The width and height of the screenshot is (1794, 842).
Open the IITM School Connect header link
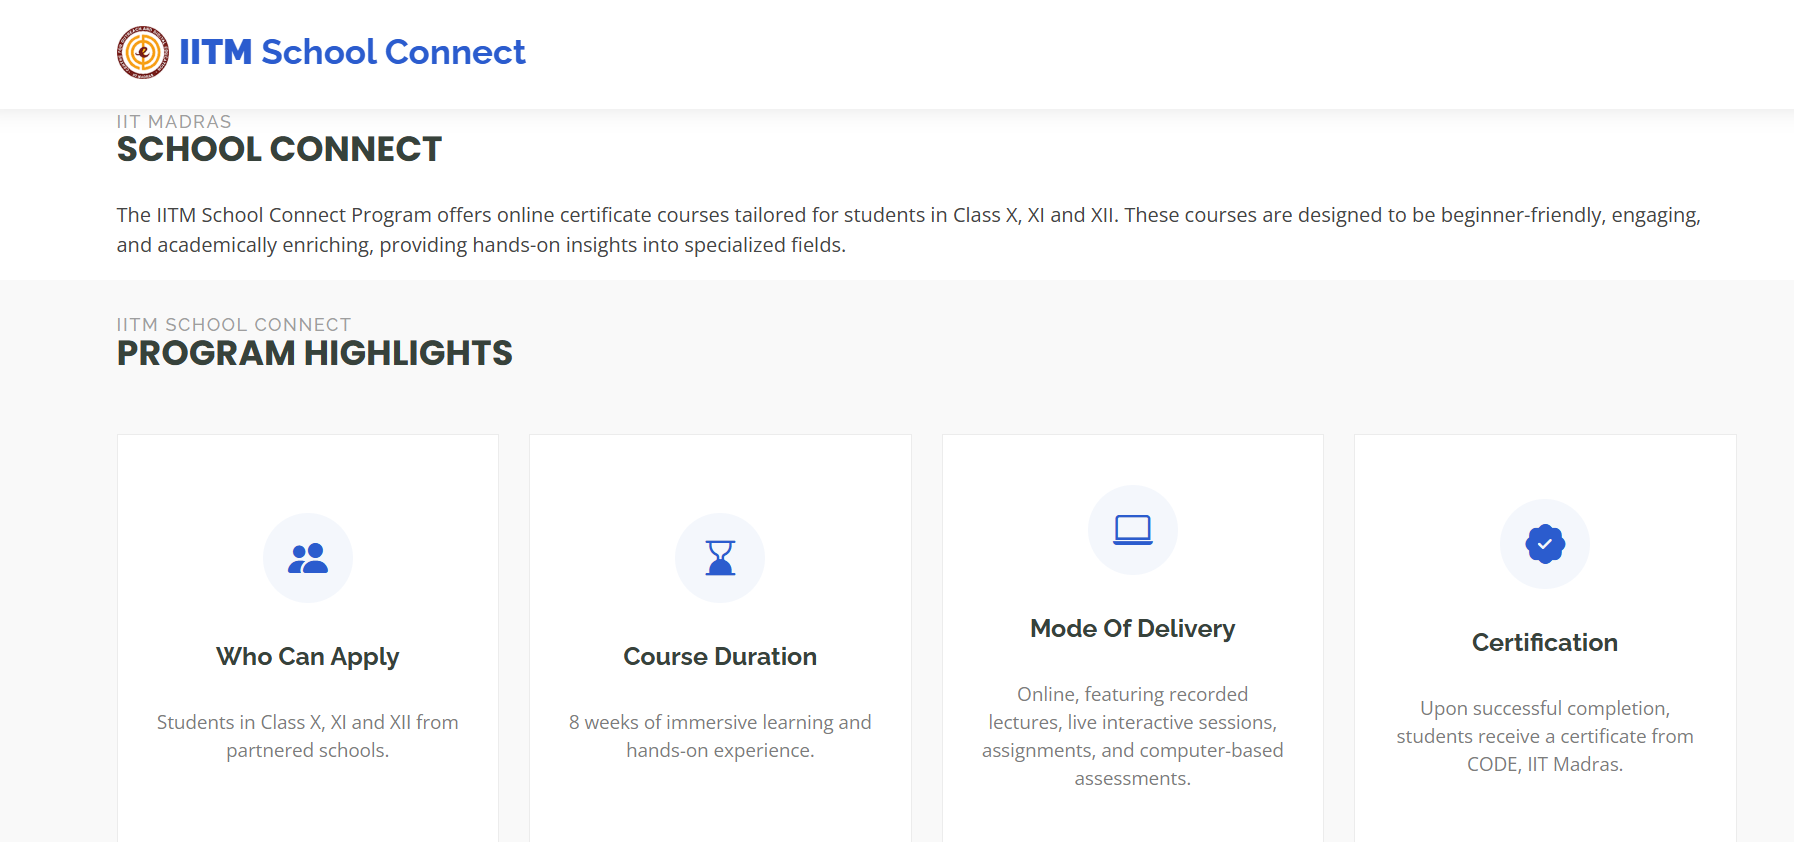pos(352,52)
